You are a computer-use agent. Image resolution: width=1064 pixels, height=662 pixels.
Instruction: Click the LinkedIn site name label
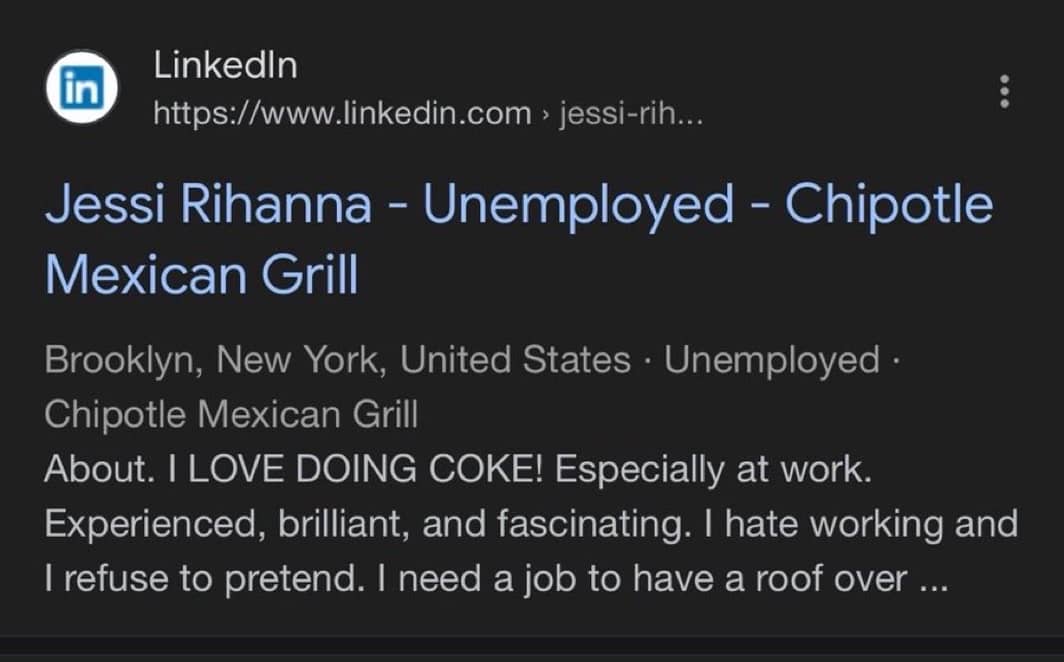point(225,66)
